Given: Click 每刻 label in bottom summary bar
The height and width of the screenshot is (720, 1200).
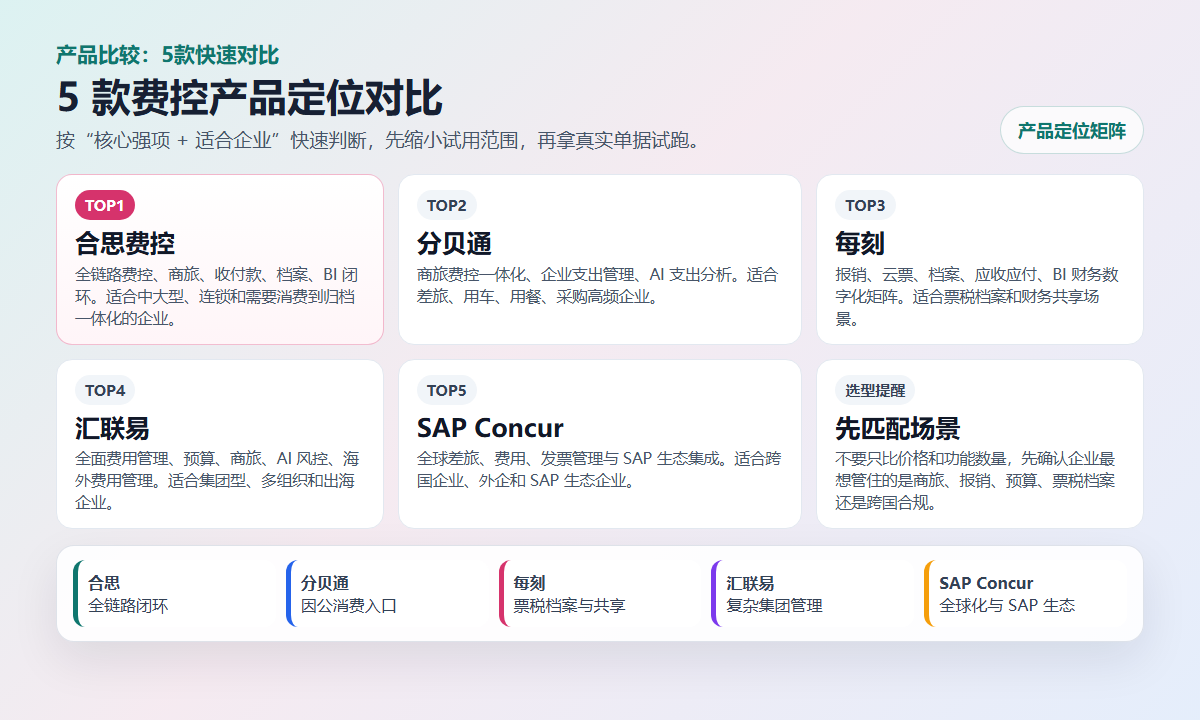Looking at the screenshot, I should [x=530, y=583].
